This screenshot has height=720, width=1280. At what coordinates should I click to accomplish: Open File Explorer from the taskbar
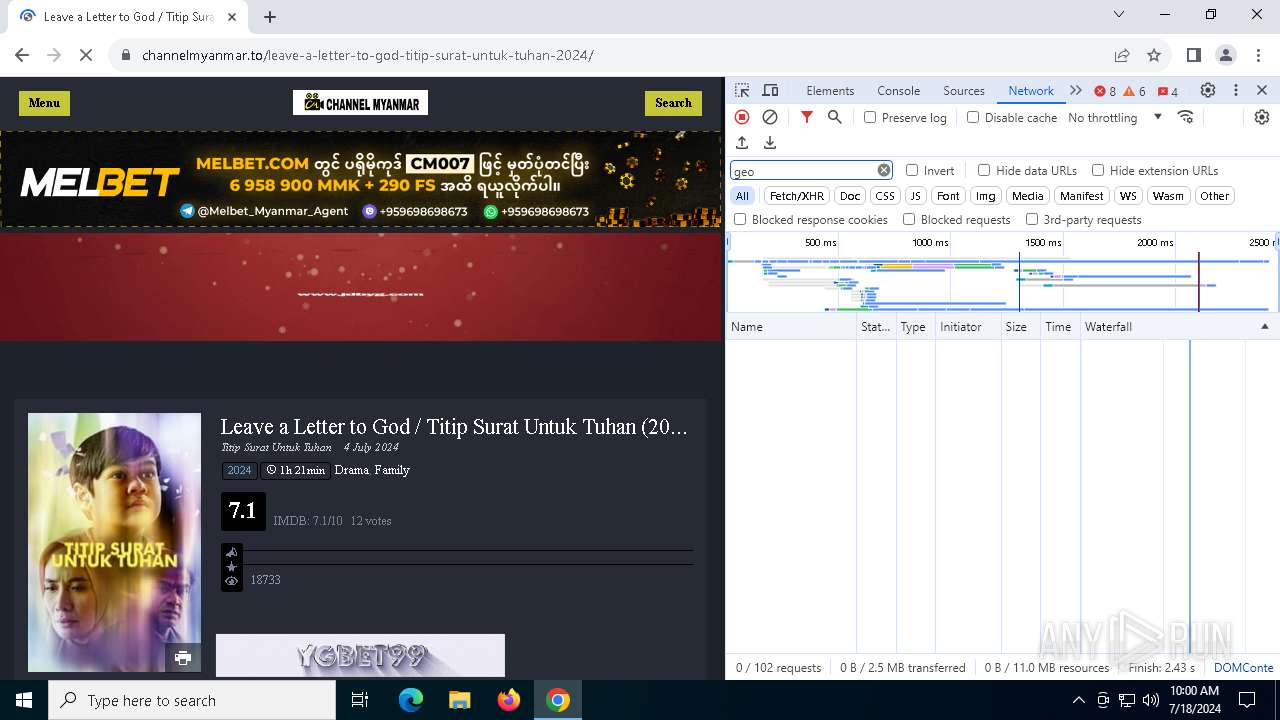coord(460,700)
